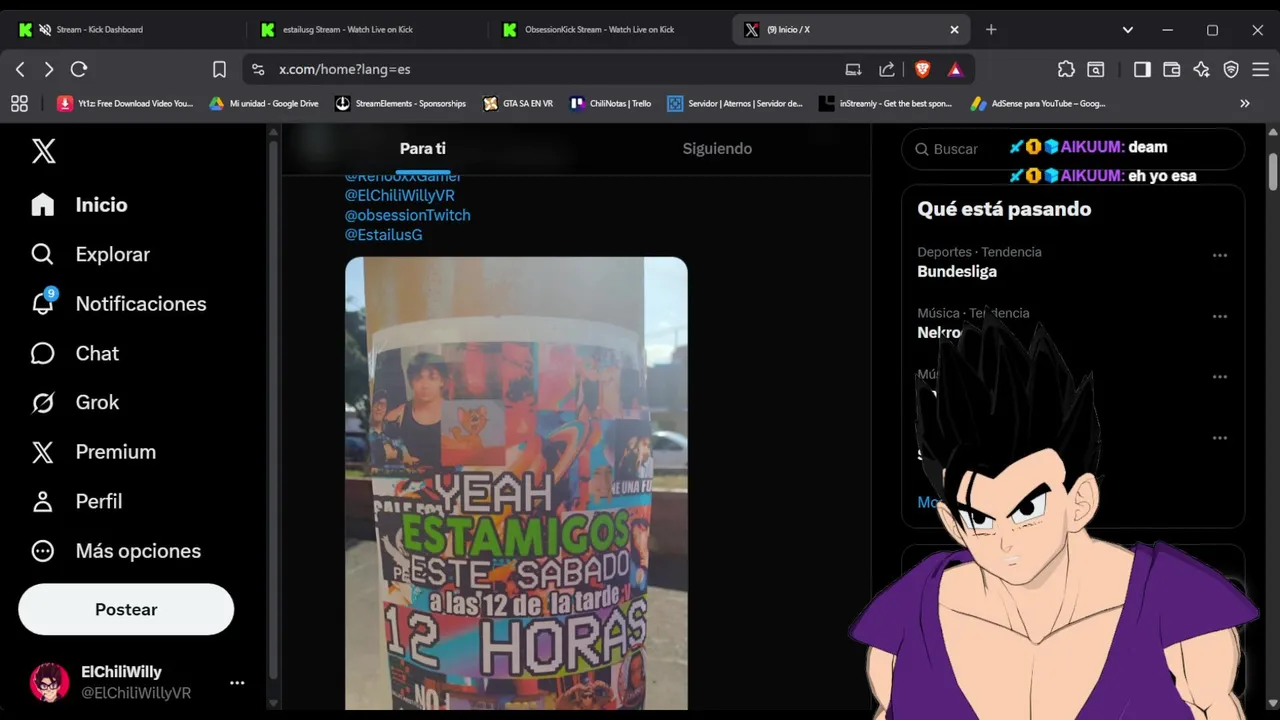Open the bookmarks apps grid icon
The image size is (1280, 720).
click(x=19, y=103)
